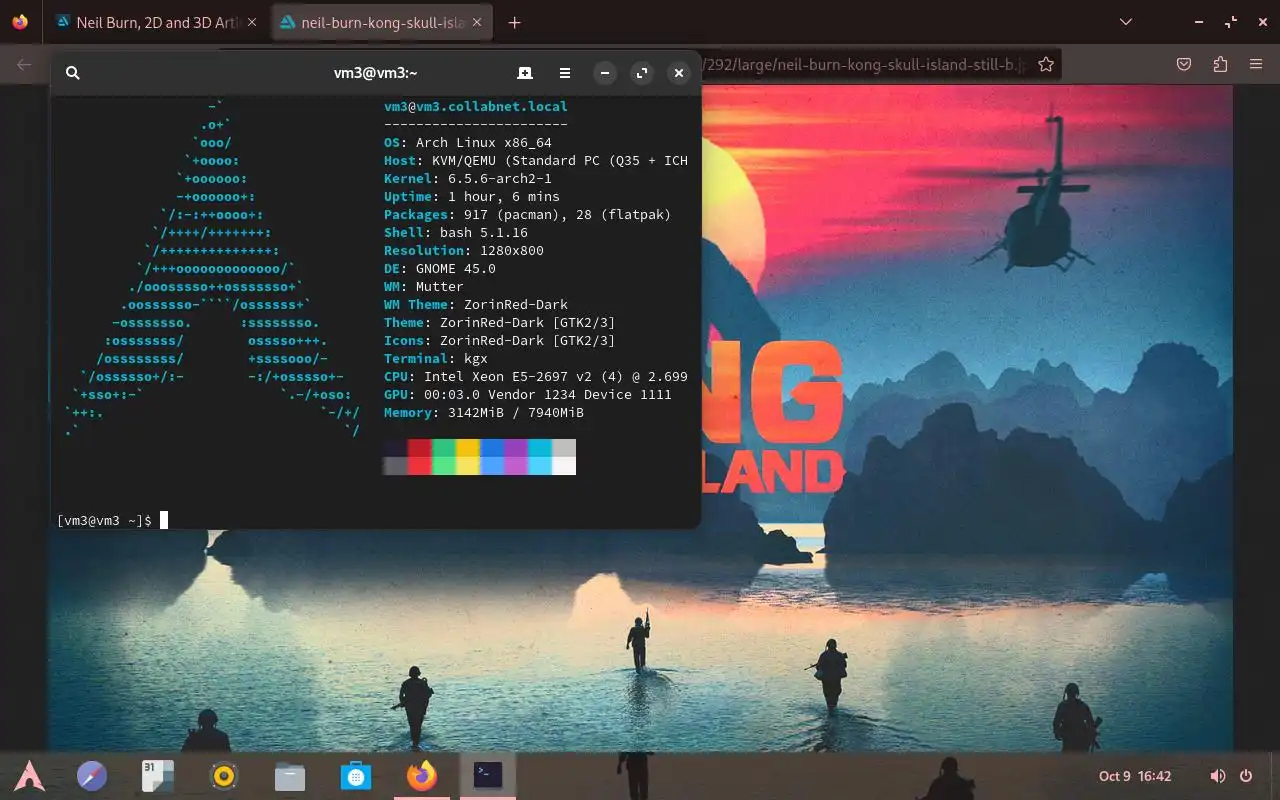Launch the compass web browser from taskbar

coord(92,775)
